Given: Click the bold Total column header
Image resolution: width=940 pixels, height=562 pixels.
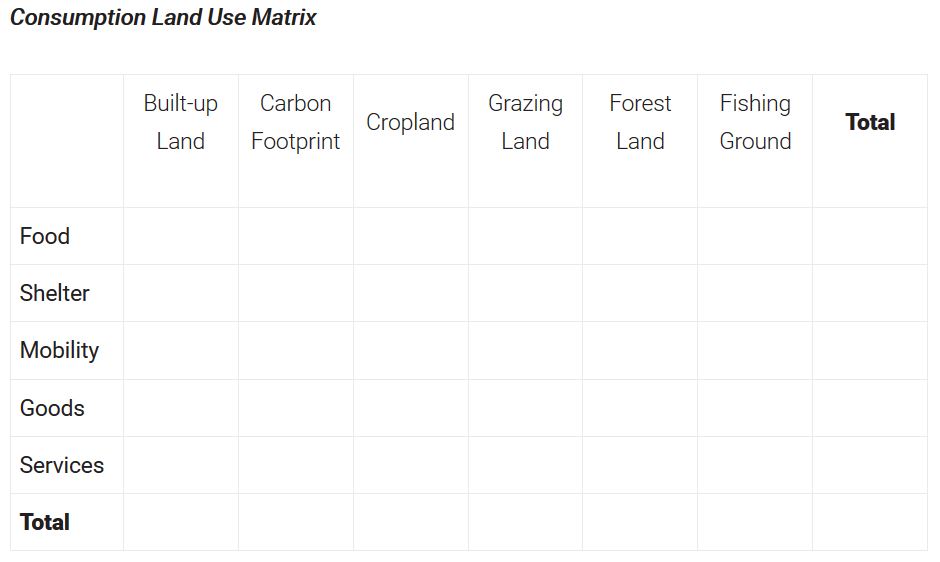Looking at the screenshot, I should coord(870,122).
